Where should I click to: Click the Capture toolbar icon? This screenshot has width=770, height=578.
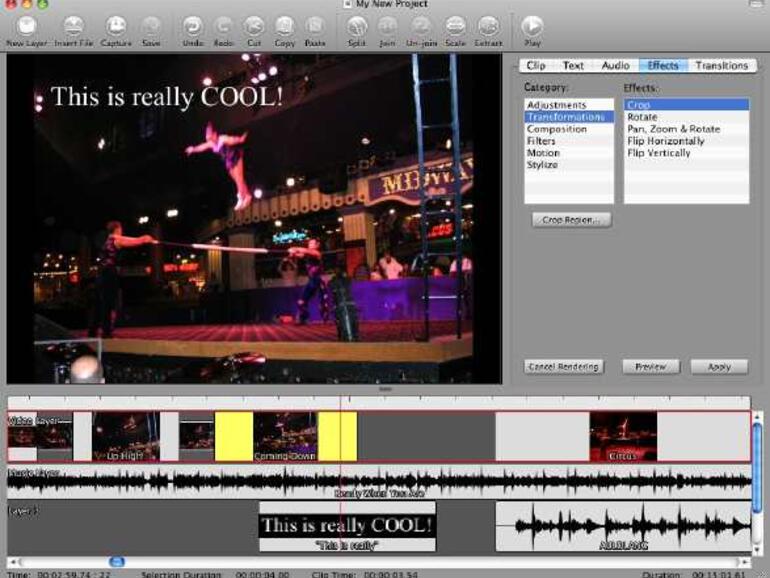tap(116, 27)
